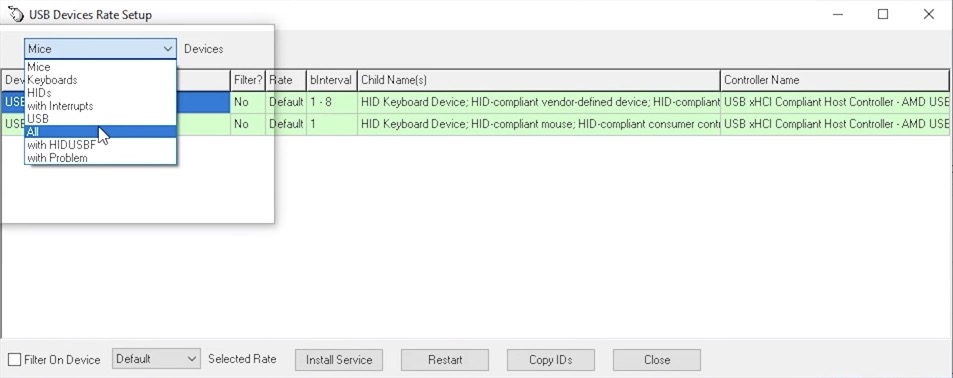Select All in the device dropdown
This screenshot has width=953, height=378.
click(x=100, y=131)
